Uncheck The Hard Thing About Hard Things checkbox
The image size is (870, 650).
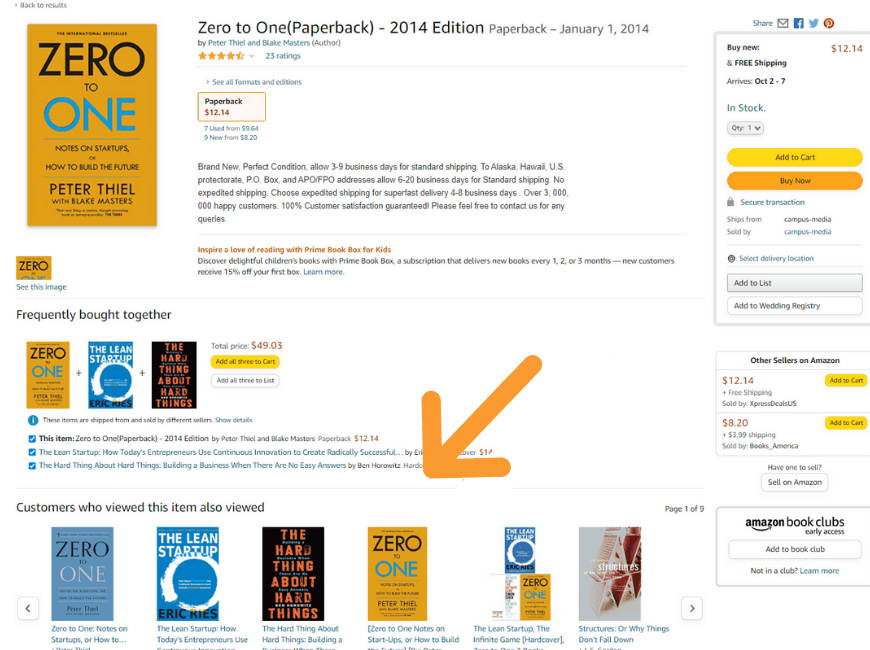point(32,466)
